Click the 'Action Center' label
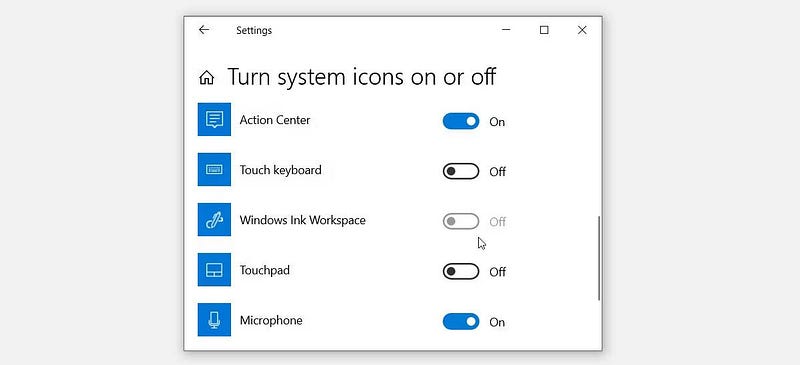 click(x=275, y=120)
